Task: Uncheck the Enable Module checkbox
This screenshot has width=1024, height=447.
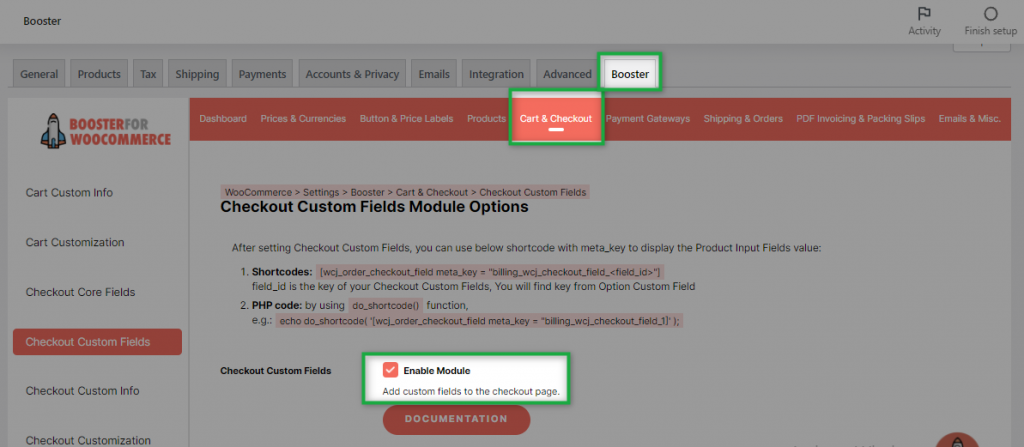Action: pyautogui.click(x=391, y=371)
